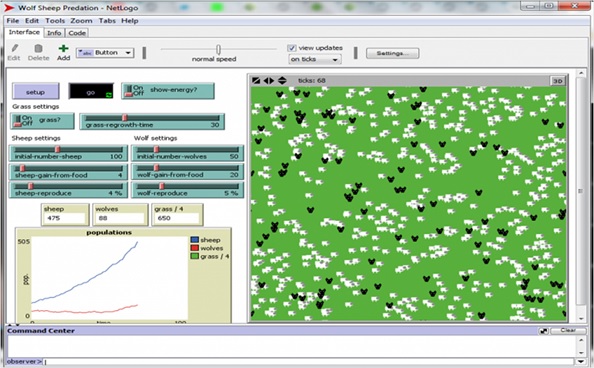
Task: Click the view arrow-box icon next to ticks
Action: point(256,80)
